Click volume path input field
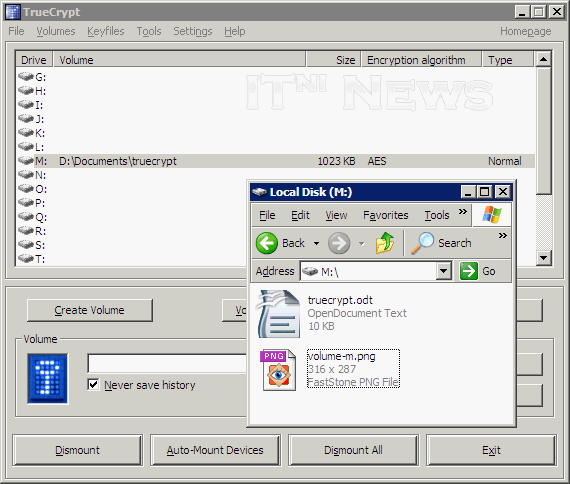The width and height of the screenshot is (570, 484). pyautogui.click(x=167, y=363)
